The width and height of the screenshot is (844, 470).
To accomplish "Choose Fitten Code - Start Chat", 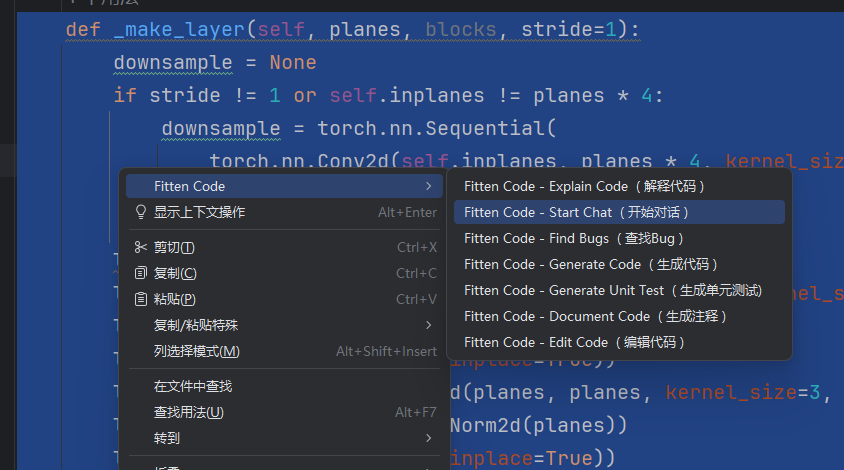I will [x=577, y=212].
